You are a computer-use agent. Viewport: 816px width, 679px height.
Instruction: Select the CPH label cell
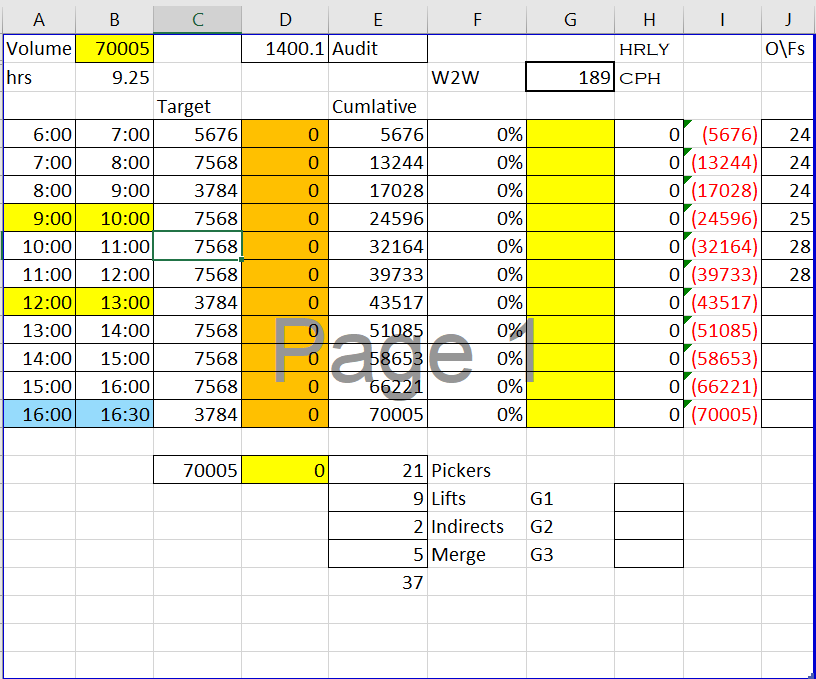click(649, 78)
